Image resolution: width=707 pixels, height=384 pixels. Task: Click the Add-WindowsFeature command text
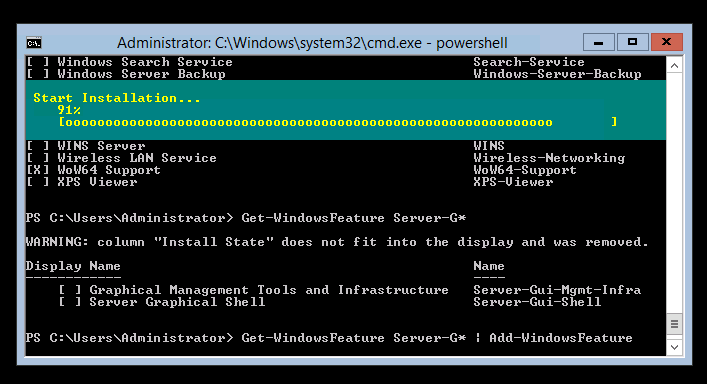[x=560, y=338]
